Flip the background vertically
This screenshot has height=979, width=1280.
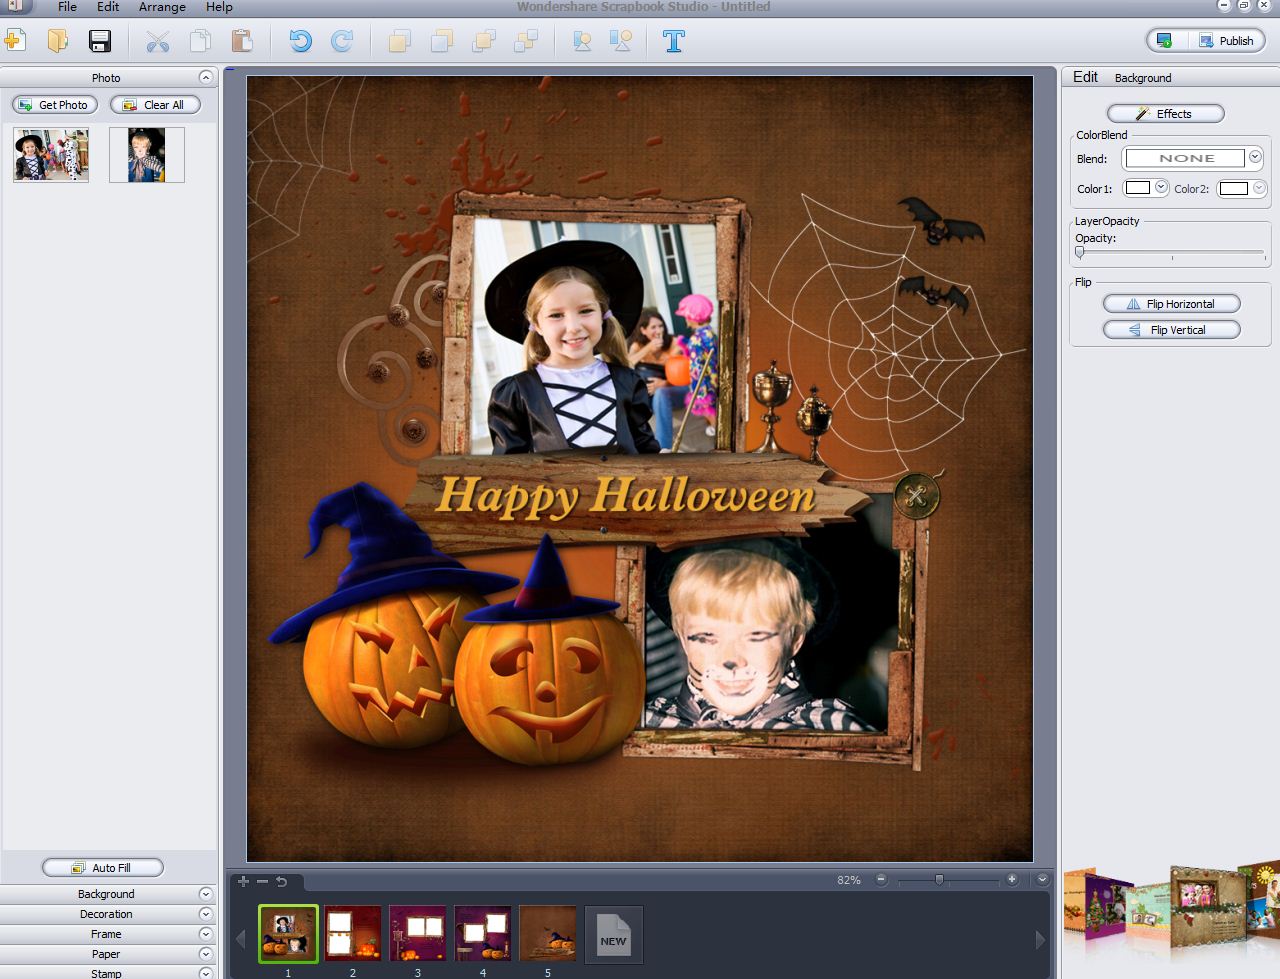pos(1171,330)
